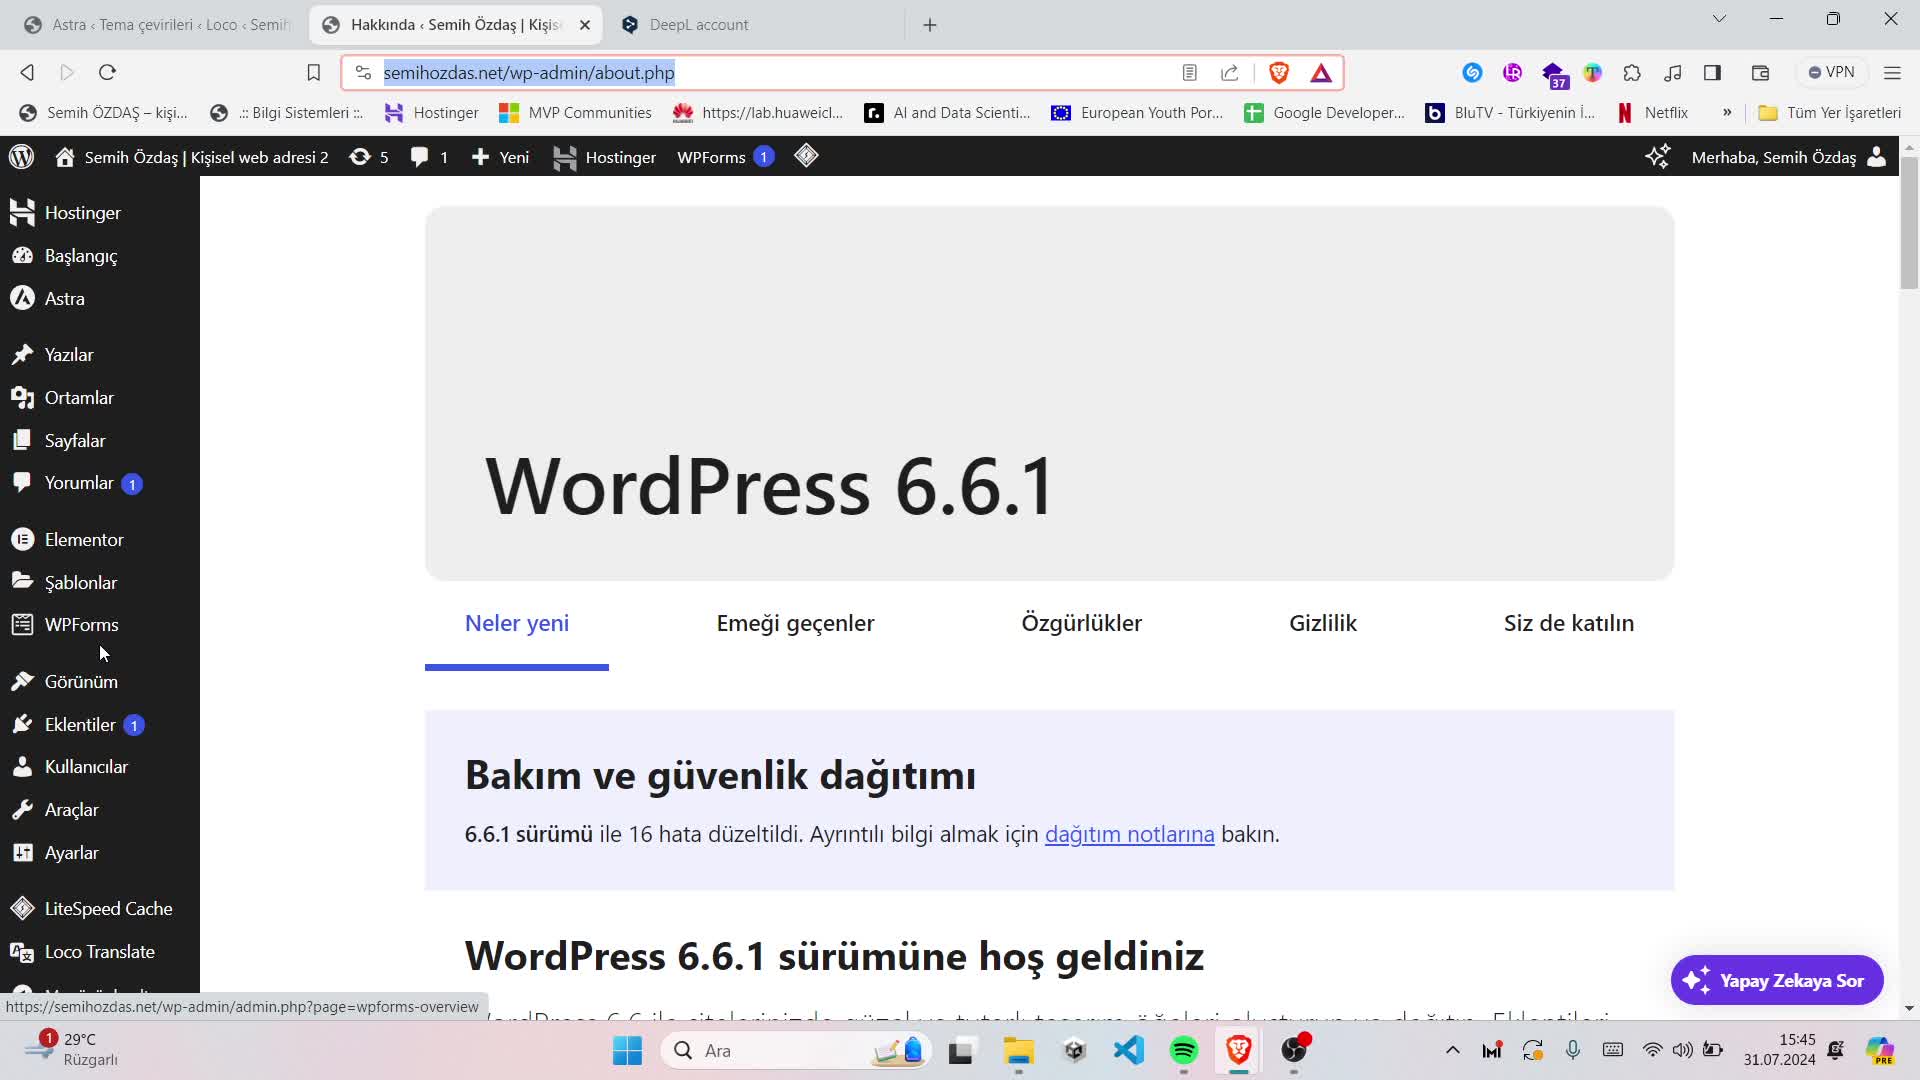This screenshot has width=1920, height=1080.
Task: Toggle reader mode icon in address bar
Action: [1189, 73]
